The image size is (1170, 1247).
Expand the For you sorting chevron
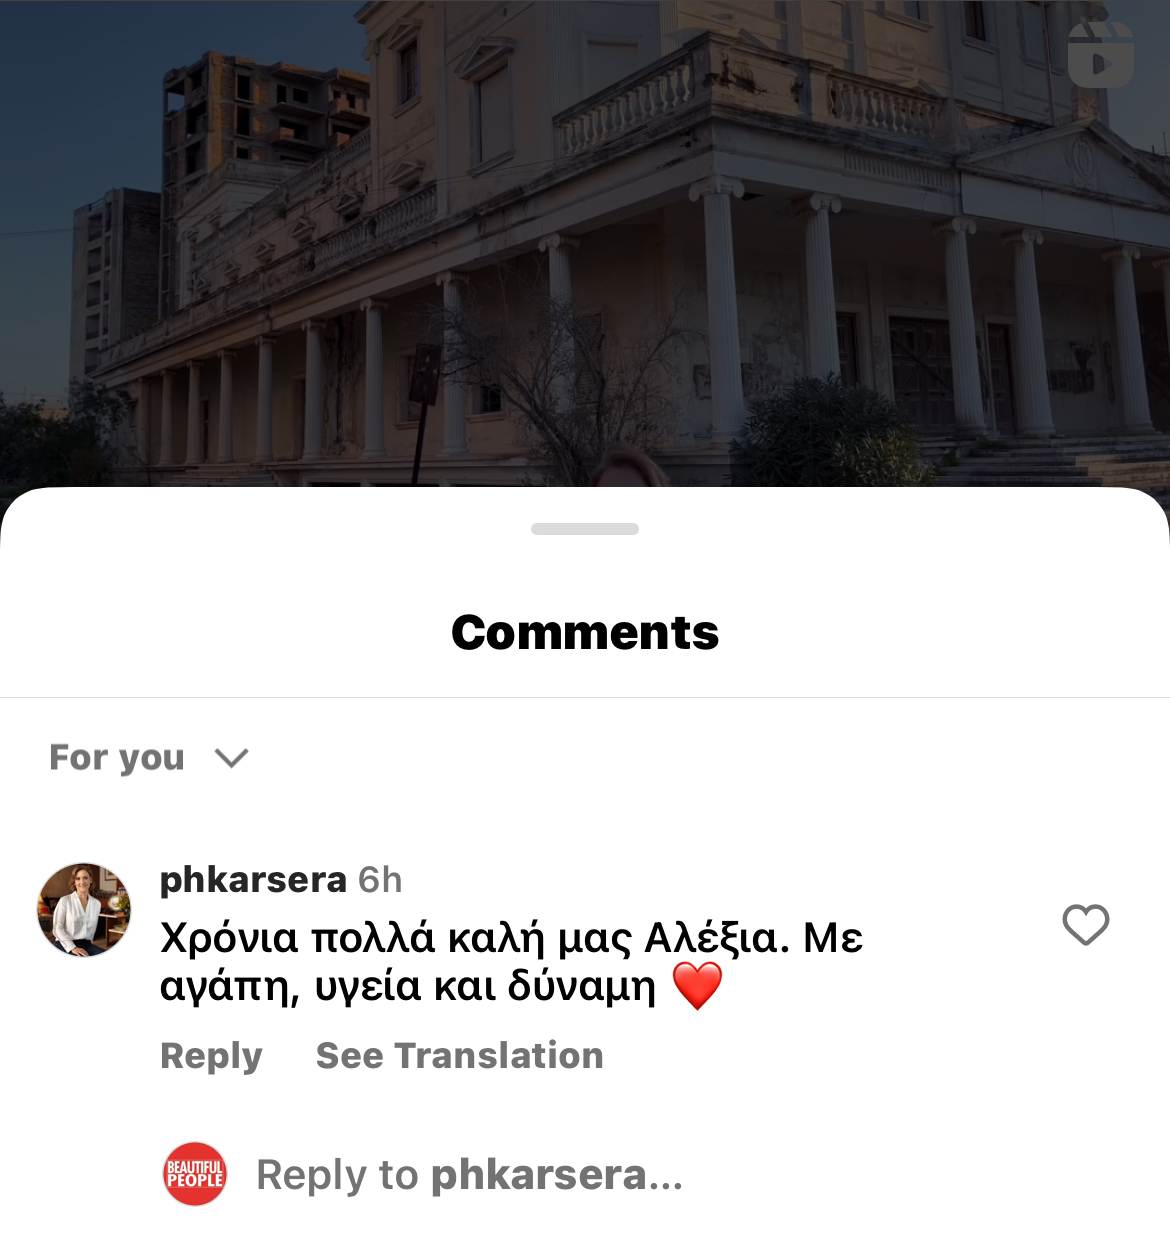click(x=231, y=758)
